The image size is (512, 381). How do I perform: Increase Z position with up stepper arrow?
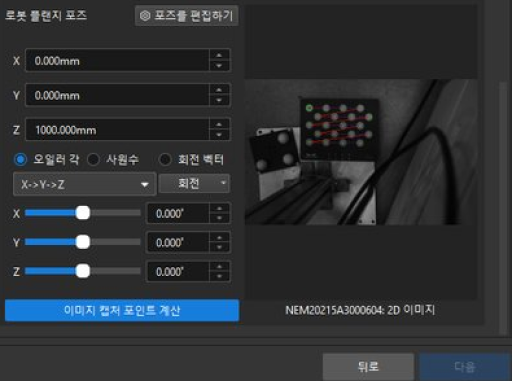point(219,125)
